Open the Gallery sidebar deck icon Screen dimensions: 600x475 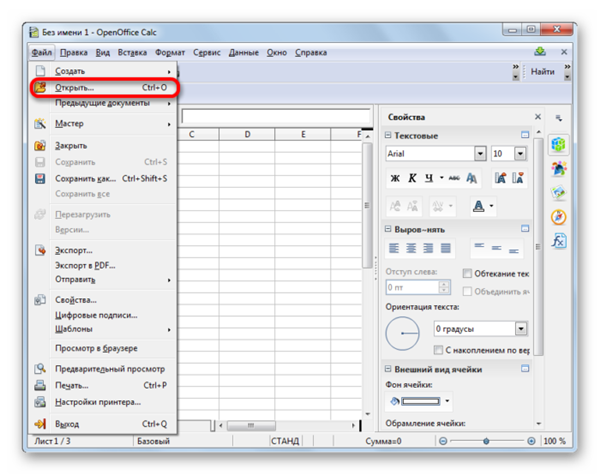point(559,193)
